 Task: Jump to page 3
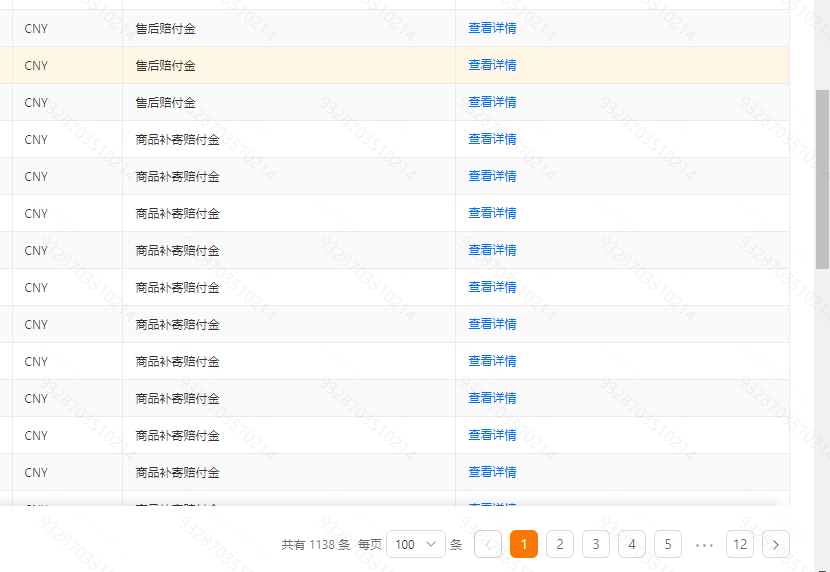pyautogui.click(x=596, y=544)
